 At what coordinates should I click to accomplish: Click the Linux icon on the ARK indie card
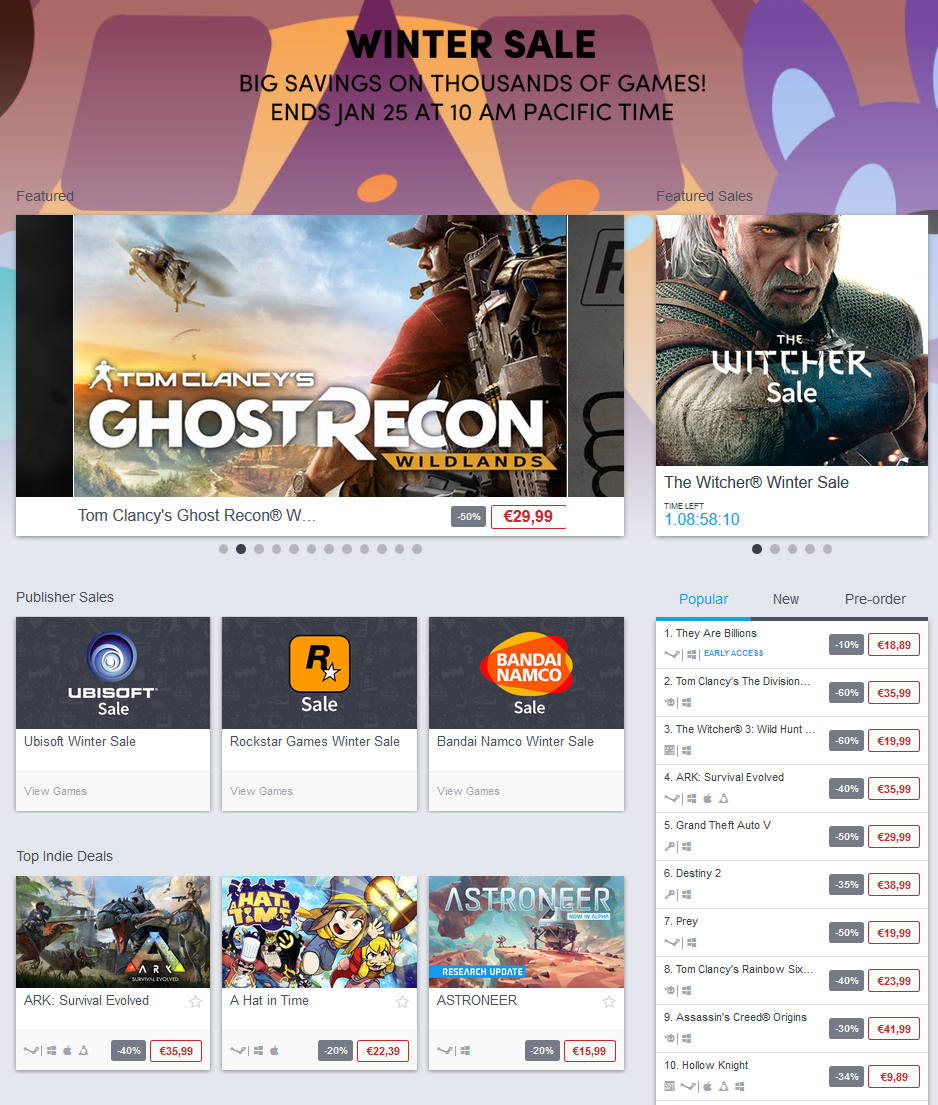coord(84,1051)
